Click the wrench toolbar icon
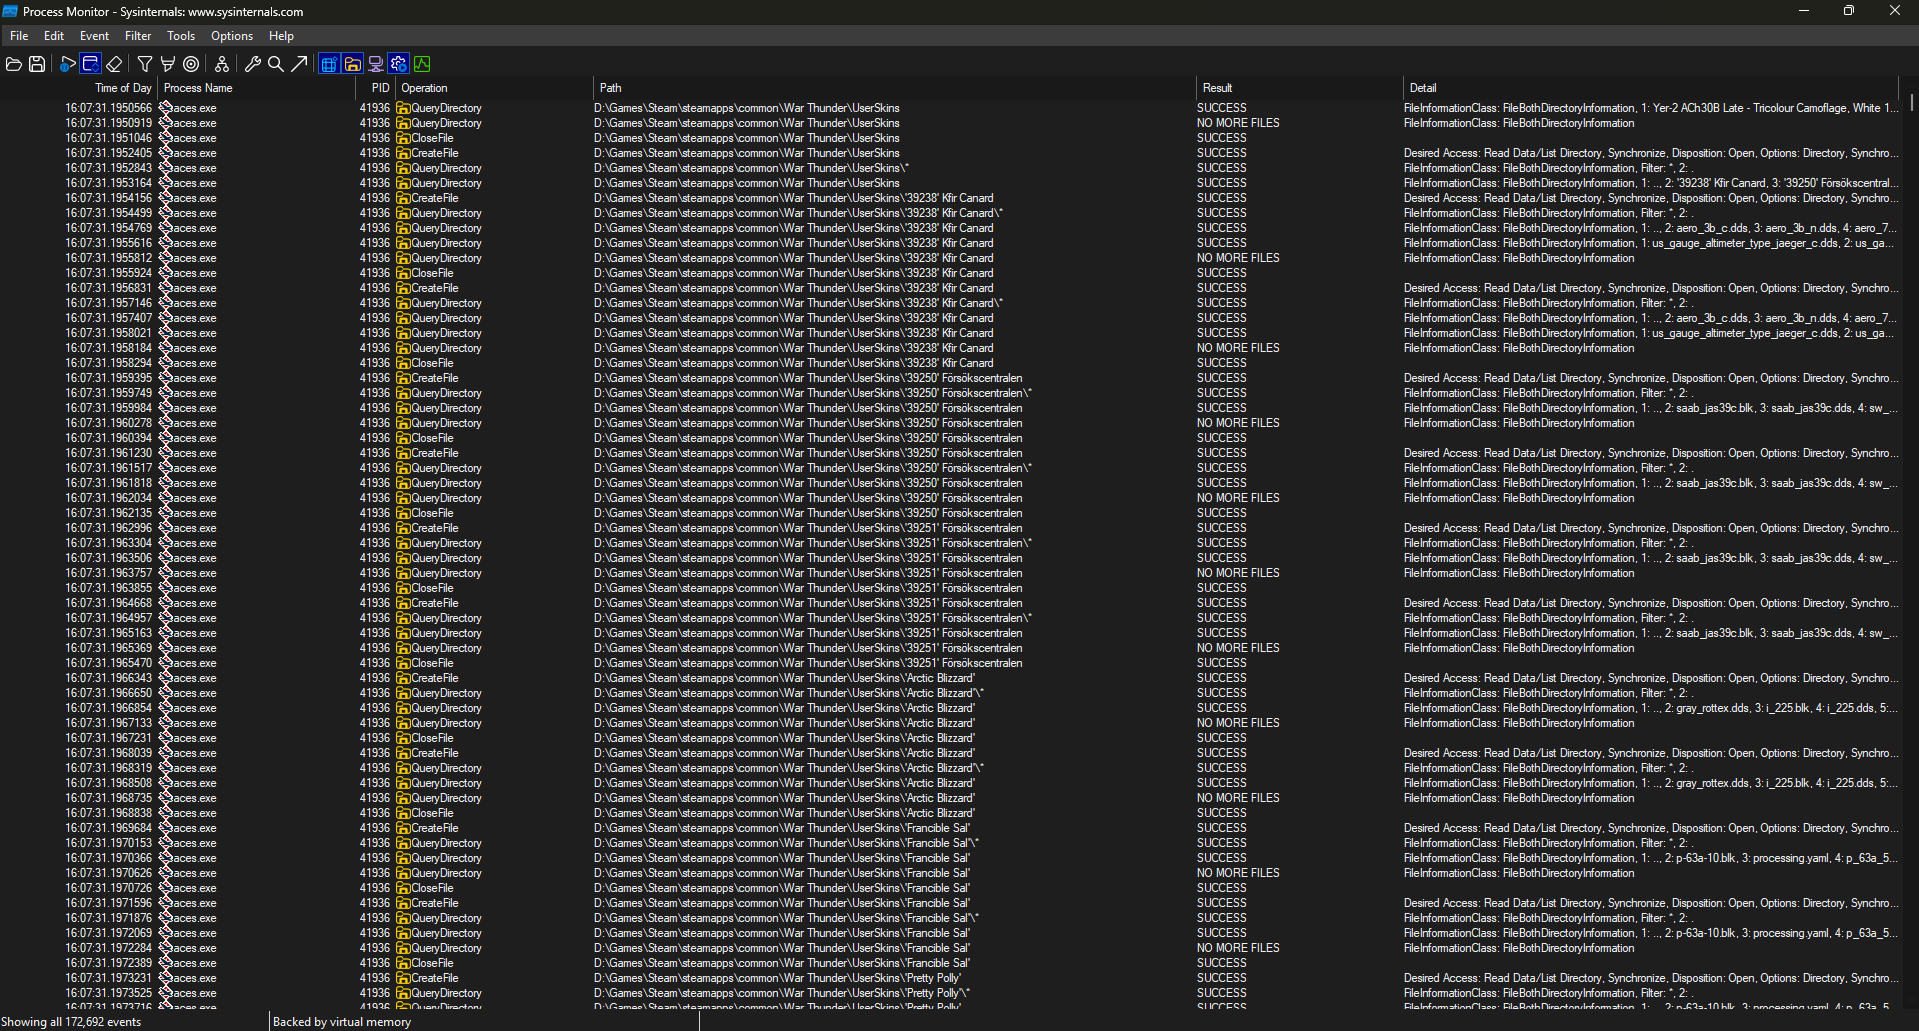Screen dimensions: 1919x1031 pos(253,64)
